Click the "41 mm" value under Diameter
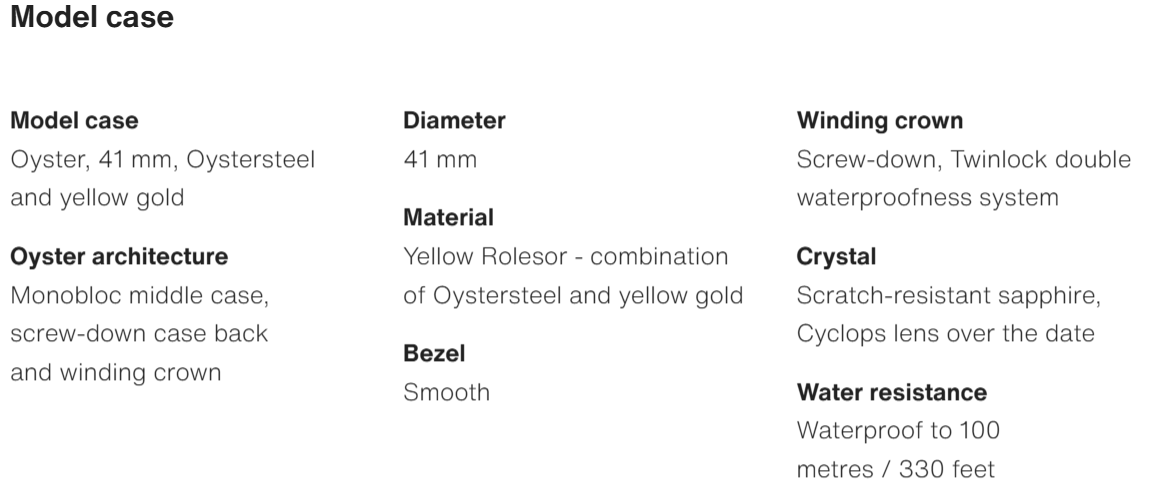 click(440, 159)
